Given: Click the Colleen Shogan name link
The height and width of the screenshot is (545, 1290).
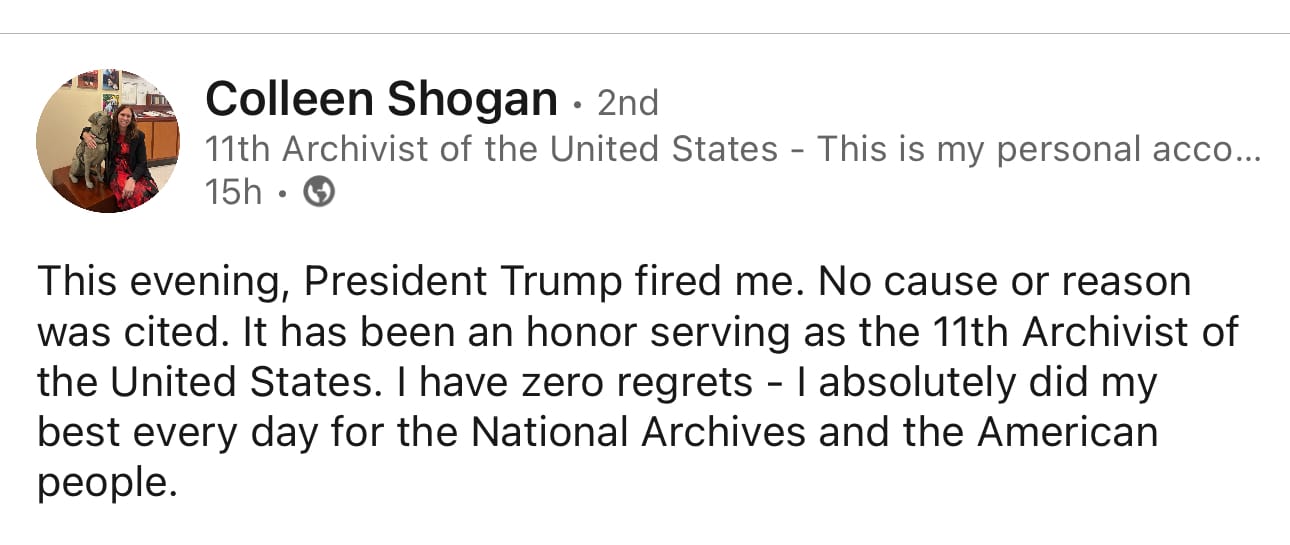Looking at the screenshot, I should [x=381, y=99].
